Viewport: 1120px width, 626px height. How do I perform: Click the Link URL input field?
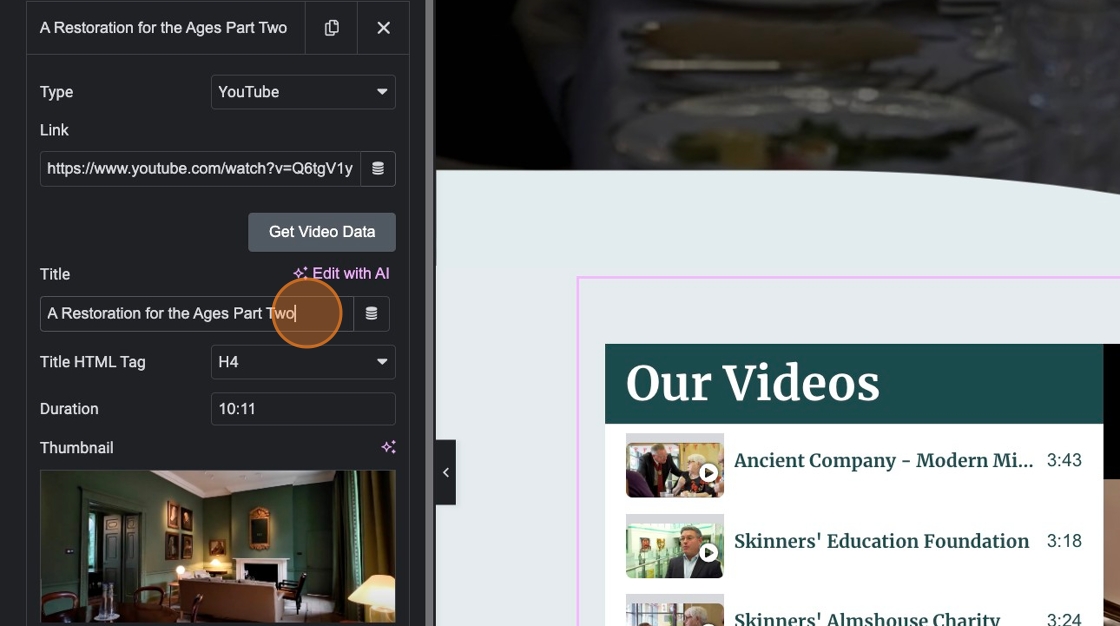click(x=200, y=169)
